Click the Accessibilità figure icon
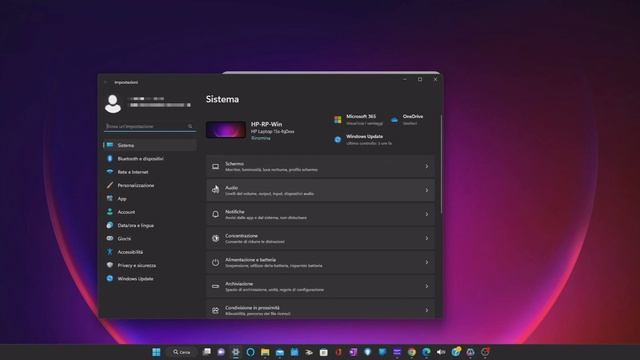 [110, 252]
